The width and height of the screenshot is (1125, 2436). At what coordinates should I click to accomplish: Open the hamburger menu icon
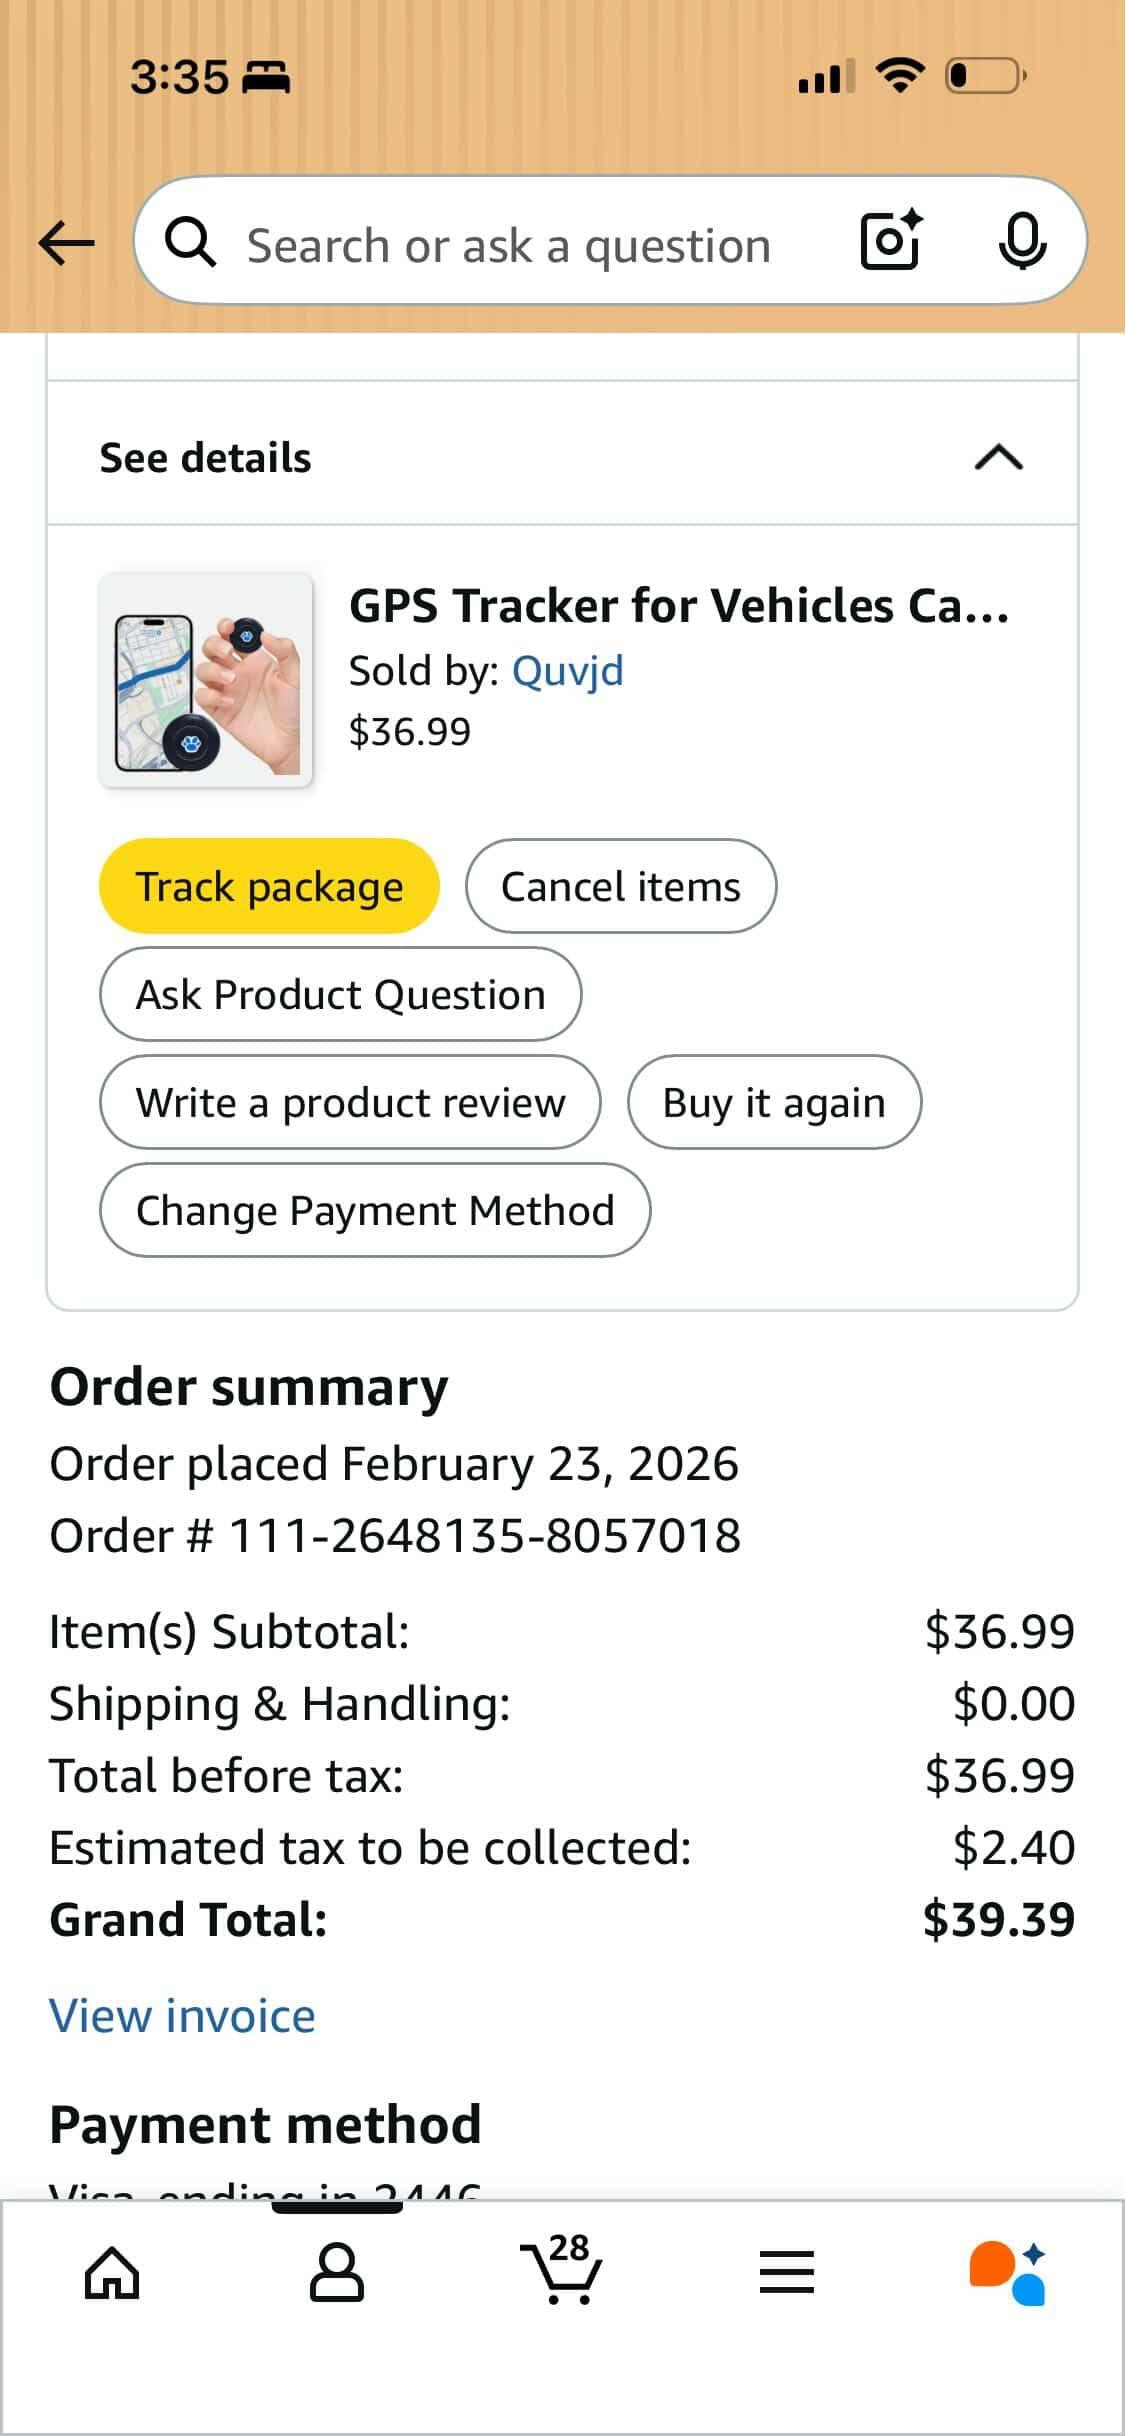[x=787, y=2272]
